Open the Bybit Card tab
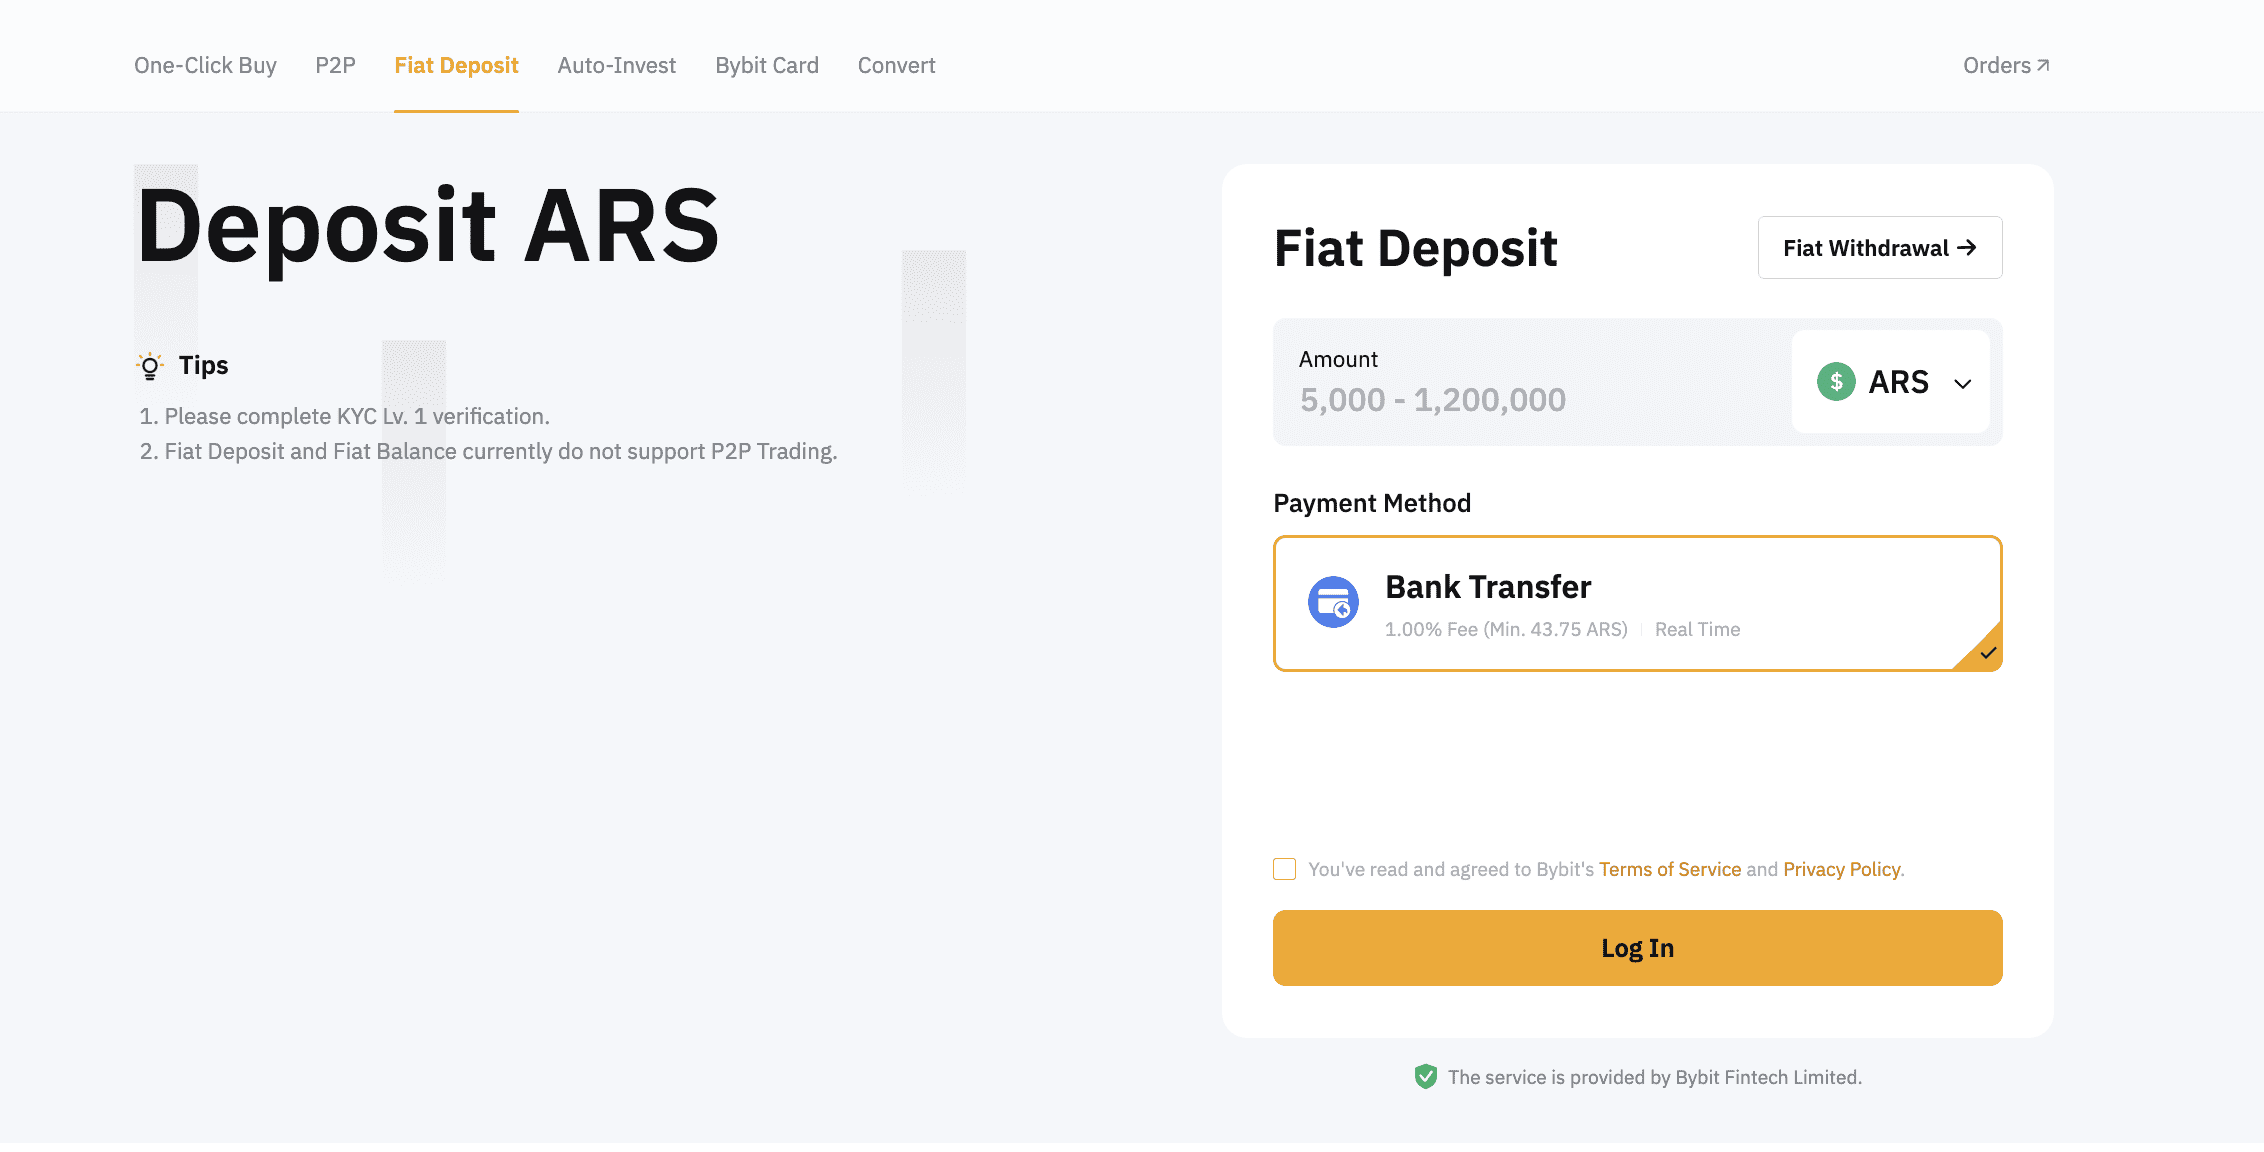The width and height of the screenshot is (2264, 1152). point(767,65)
